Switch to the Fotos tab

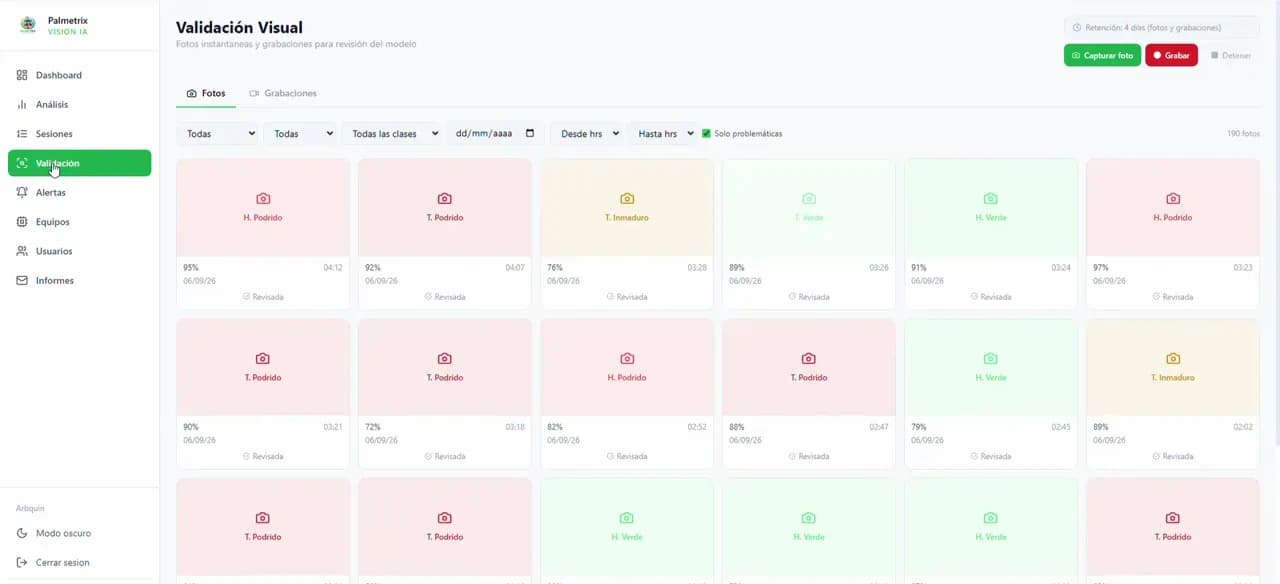coord(206,93)
